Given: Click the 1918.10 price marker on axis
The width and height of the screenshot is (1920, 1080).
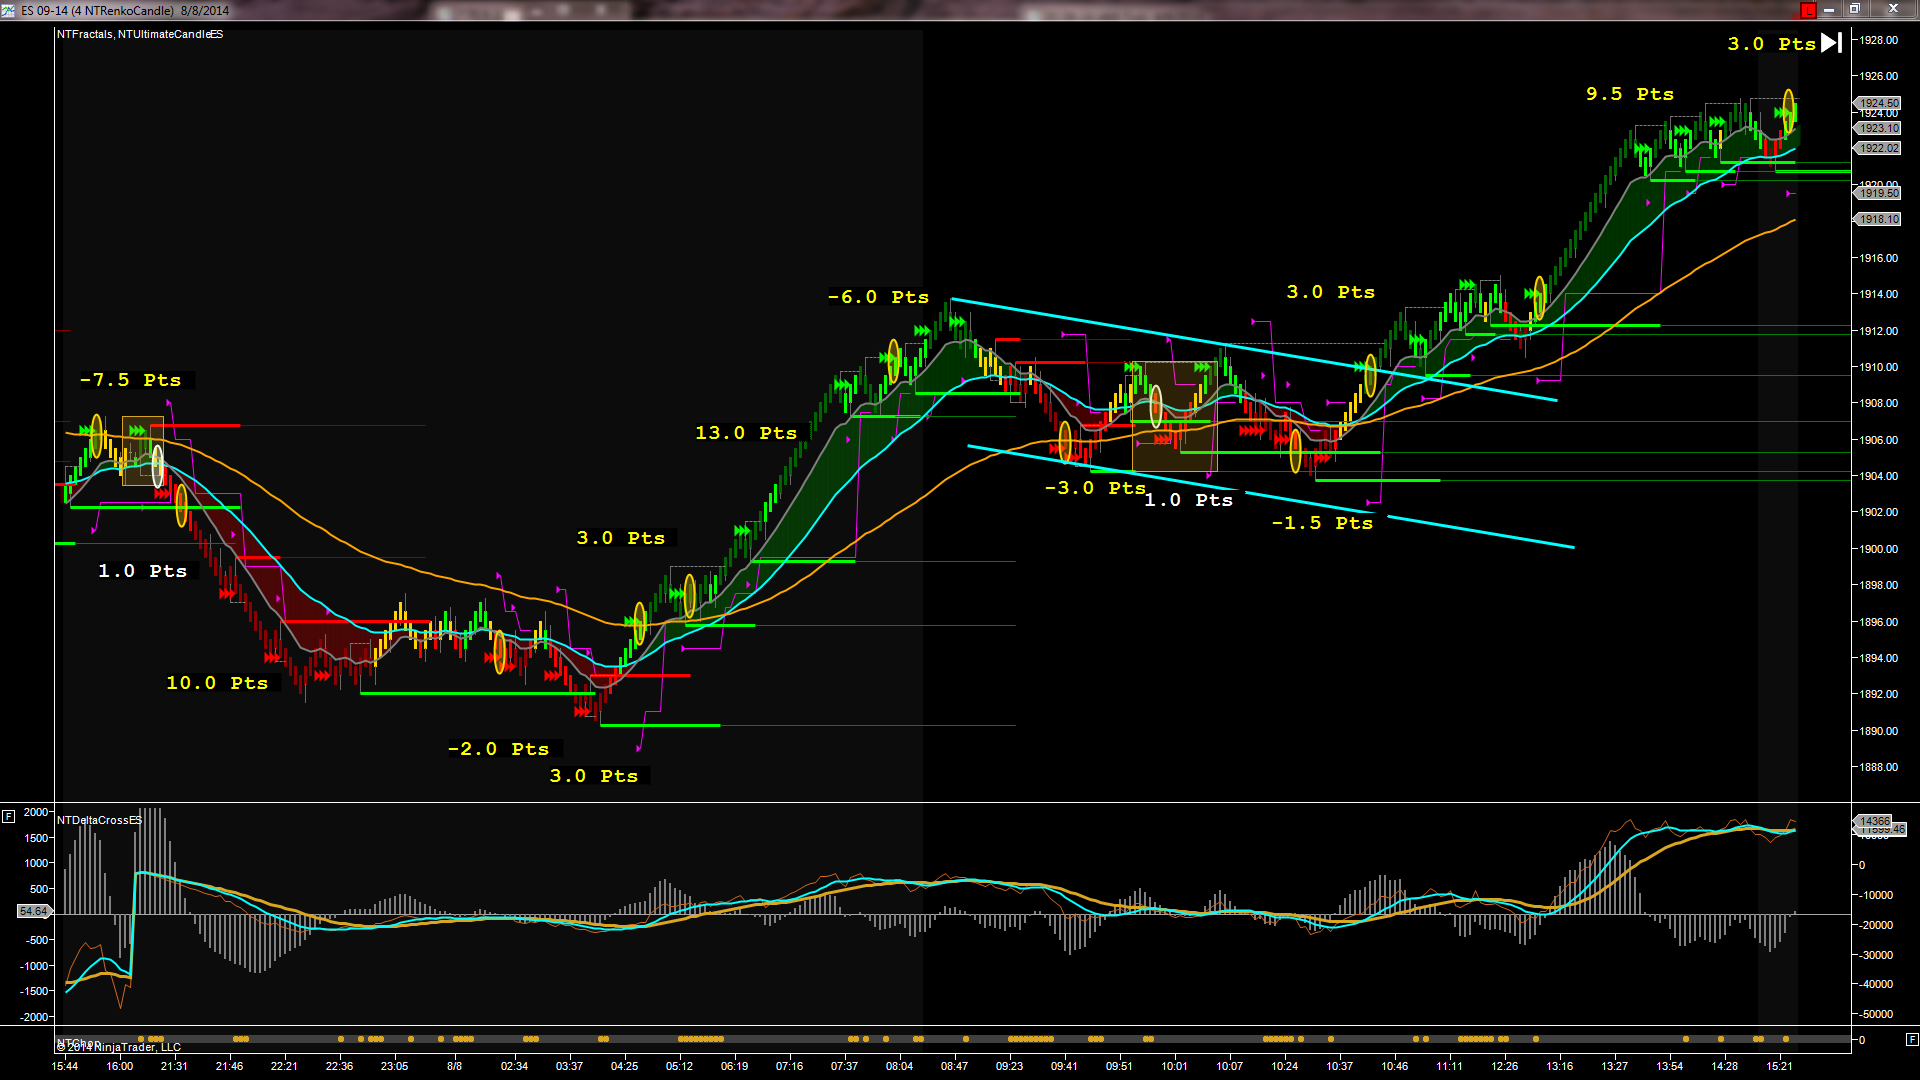Looking at the screenshot, I should tap(1879, 219).
